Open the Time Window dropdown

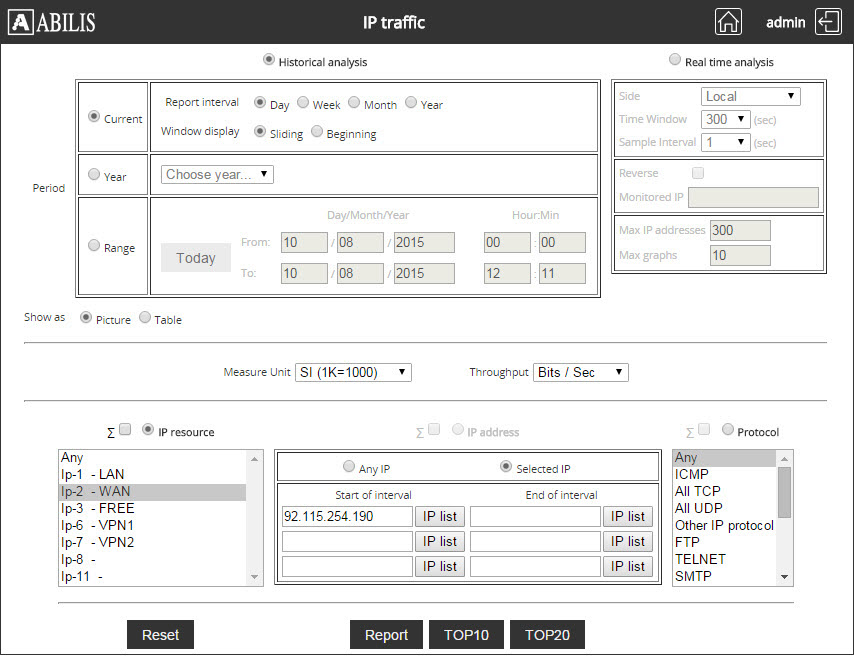click(724, 118)
